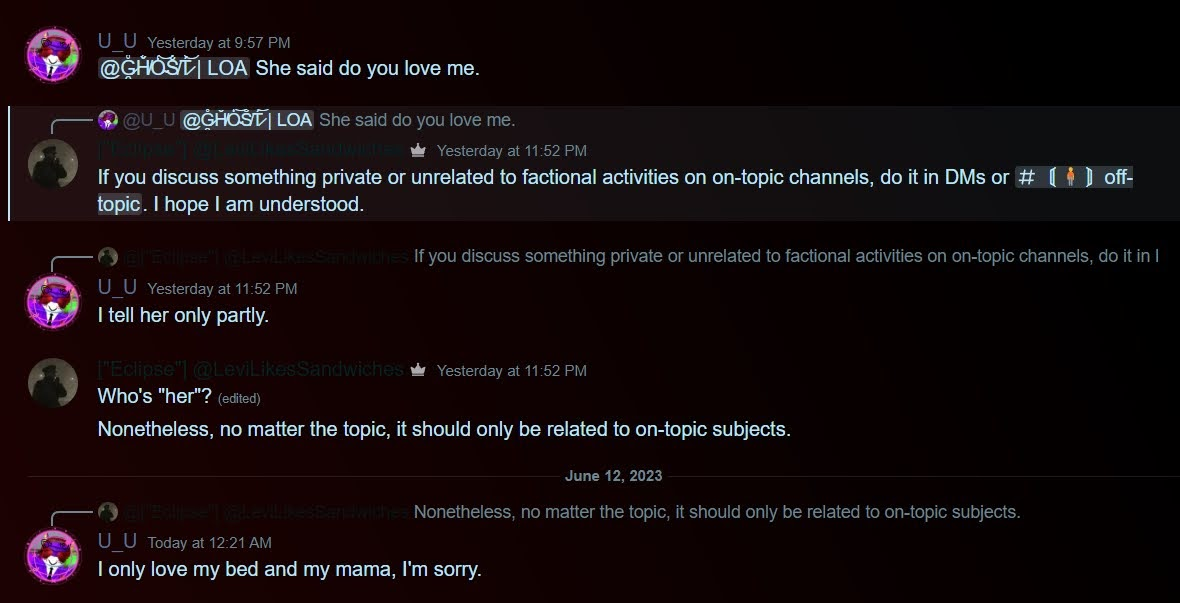This screenshot has width=1180, height=603.
Task: Click small Levi avatar in 'If you discuss' reply preview
Action: pos(108,257)
